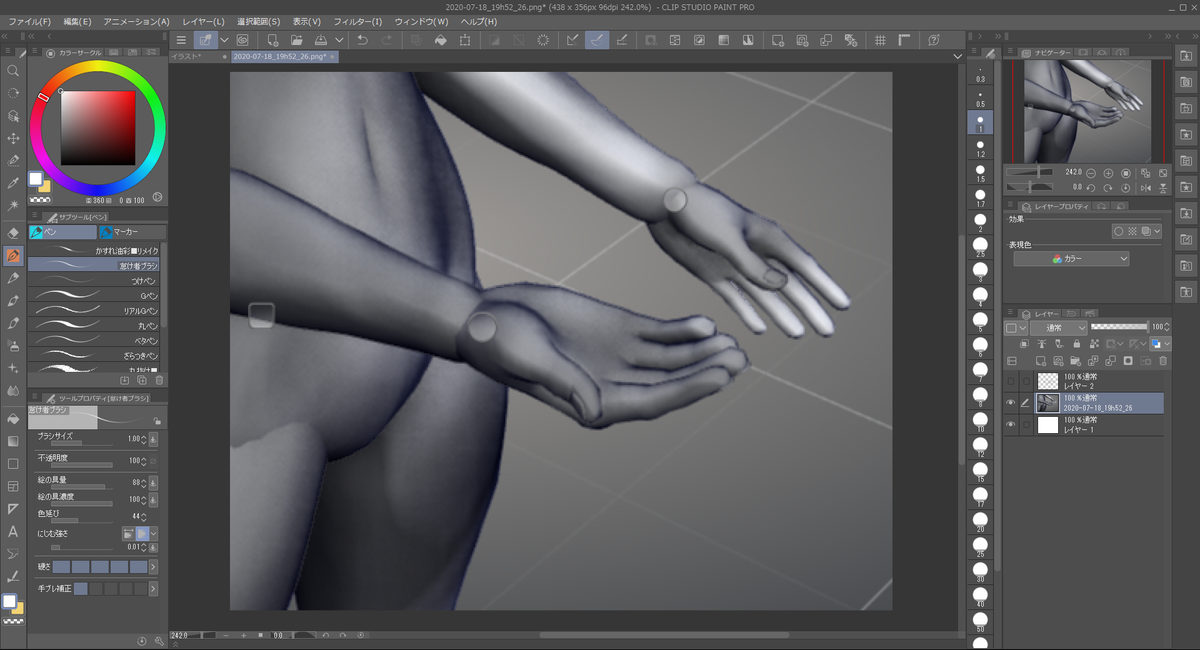Adjust the layer opacity slider in the Layer panel
Screen dimensions: 1200x650
[1119, 327]
